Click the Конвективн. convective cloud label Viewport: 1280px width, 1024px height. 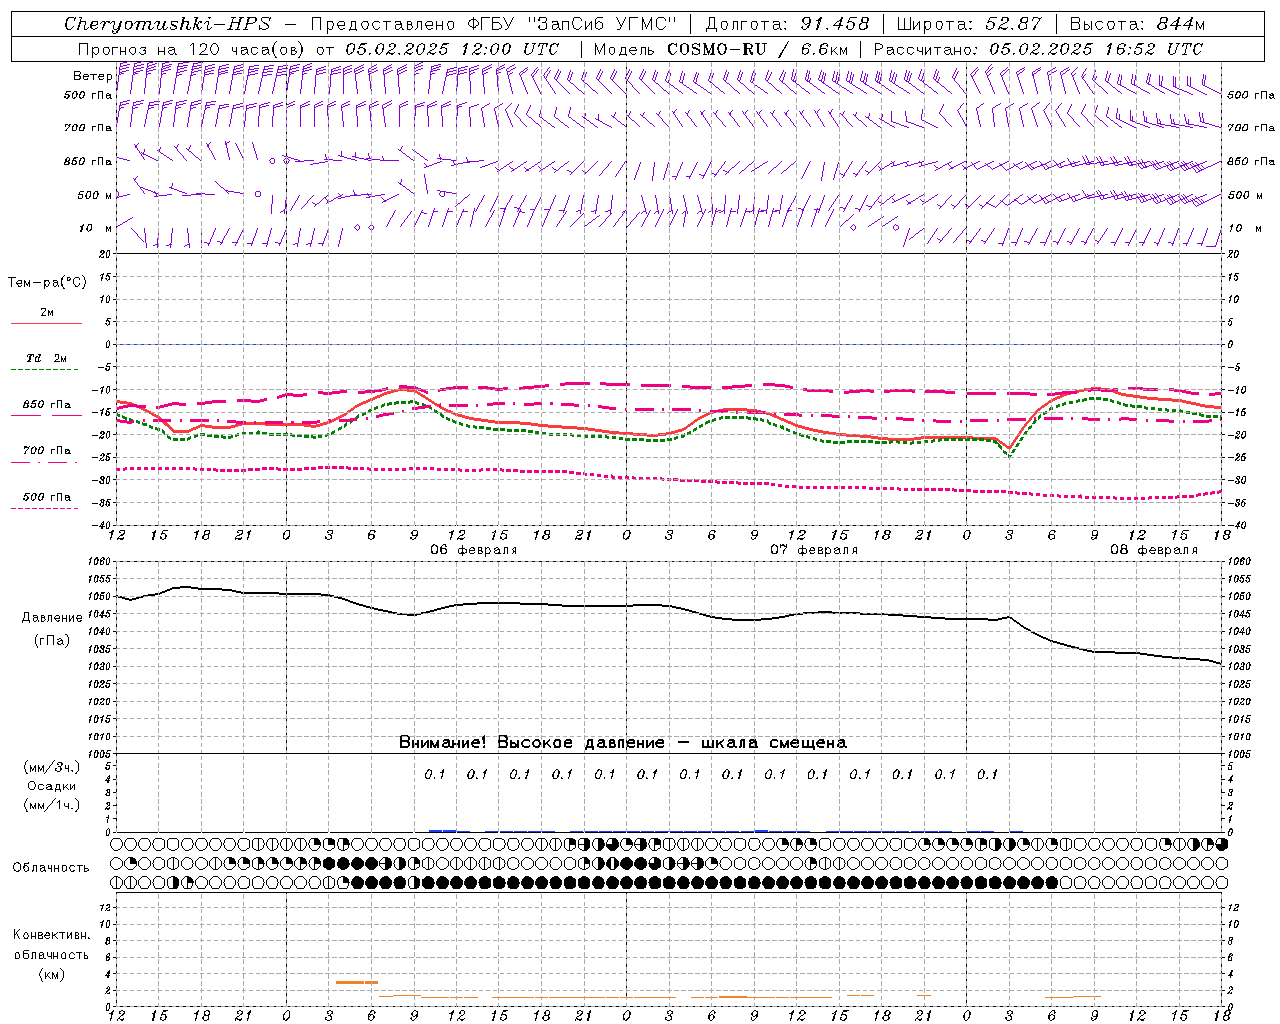pos(51,935)
